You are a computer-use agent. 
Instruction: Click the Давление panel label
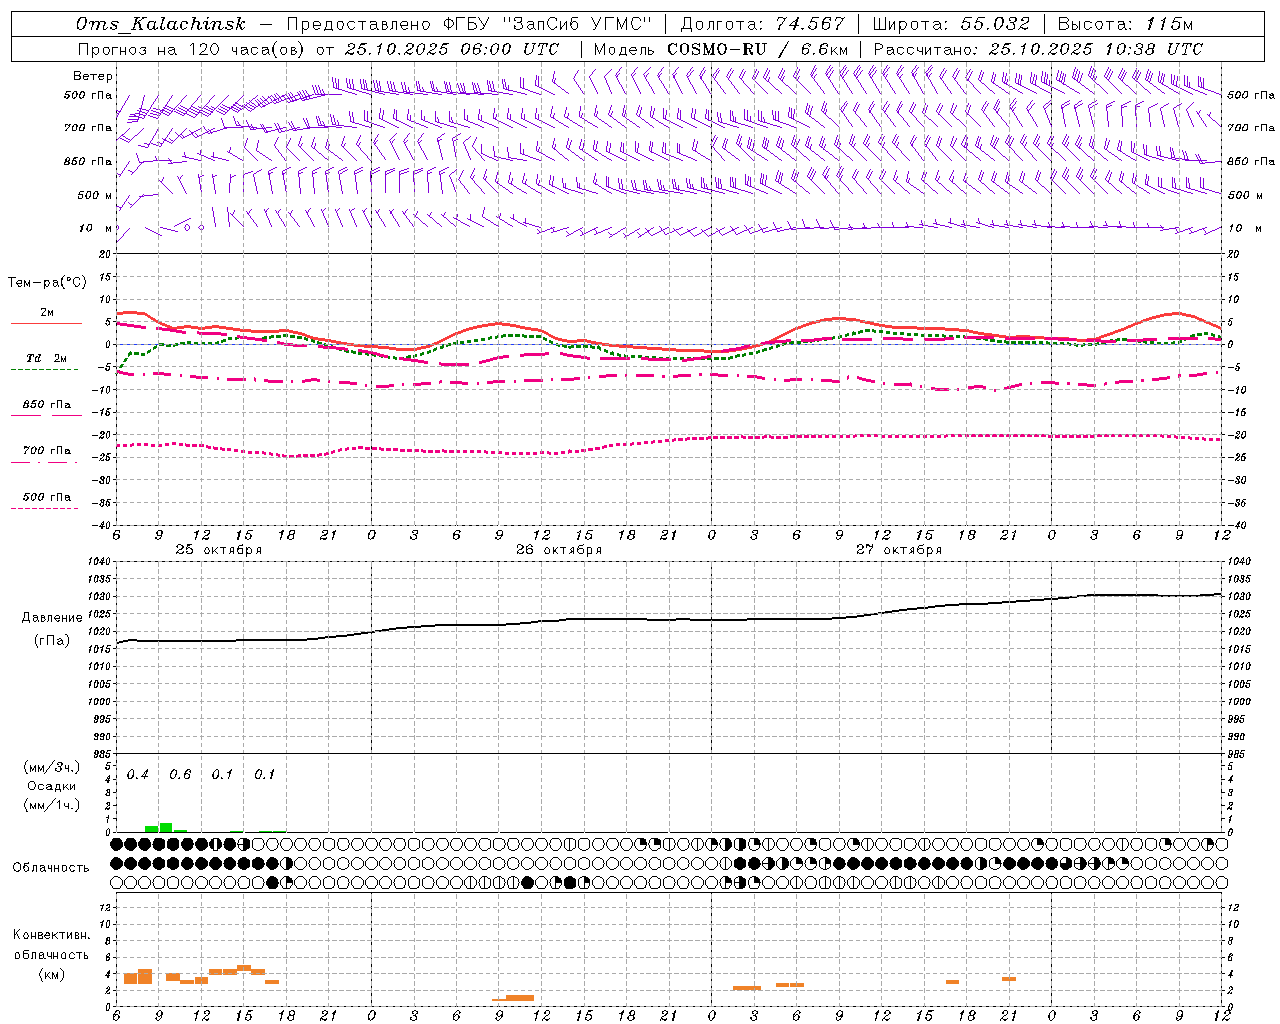click(x=52, y=618)
